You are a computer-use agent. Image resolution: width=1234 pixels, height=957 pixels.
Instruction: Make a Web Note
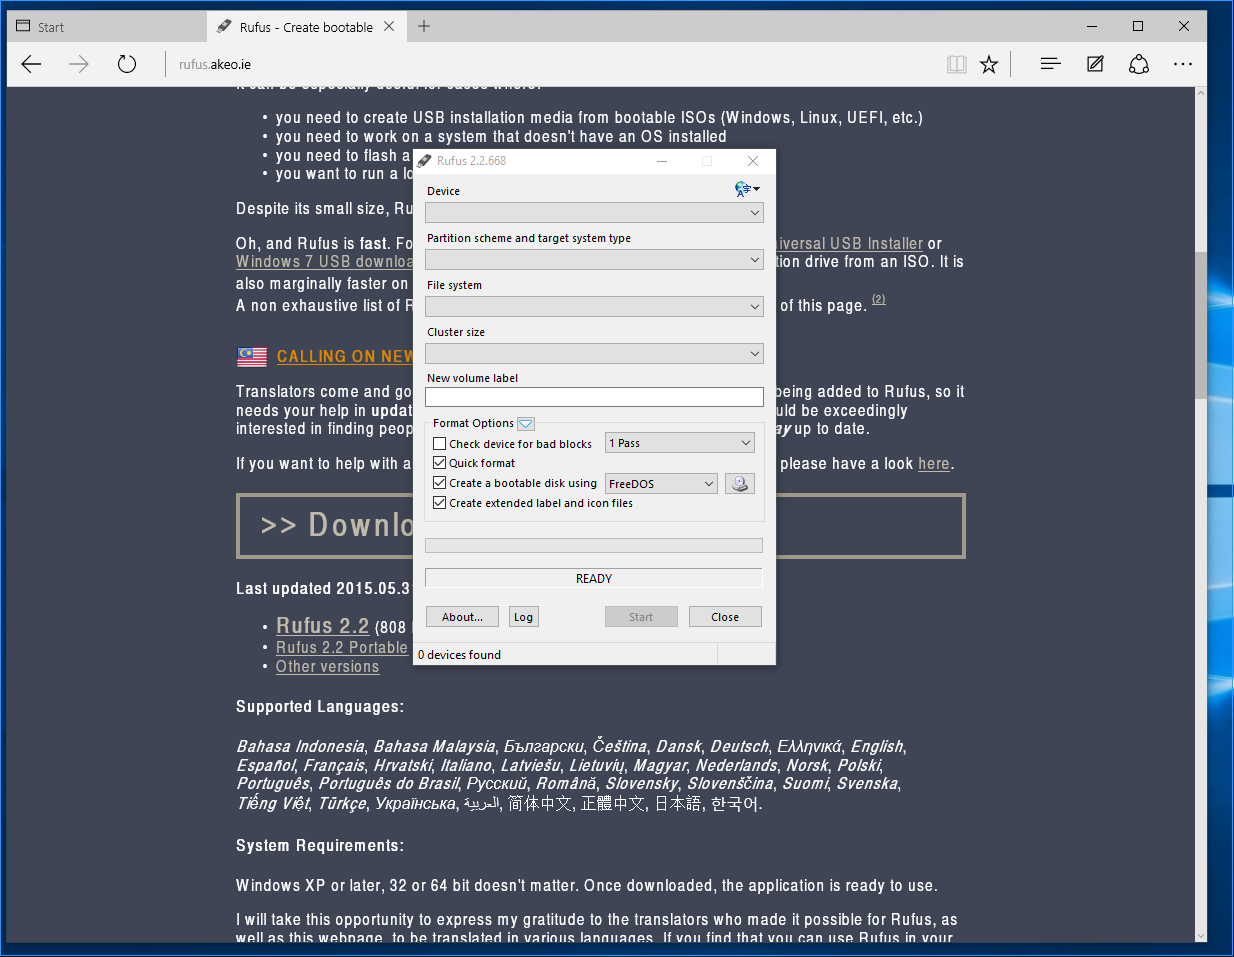(x=1095, y=64)
